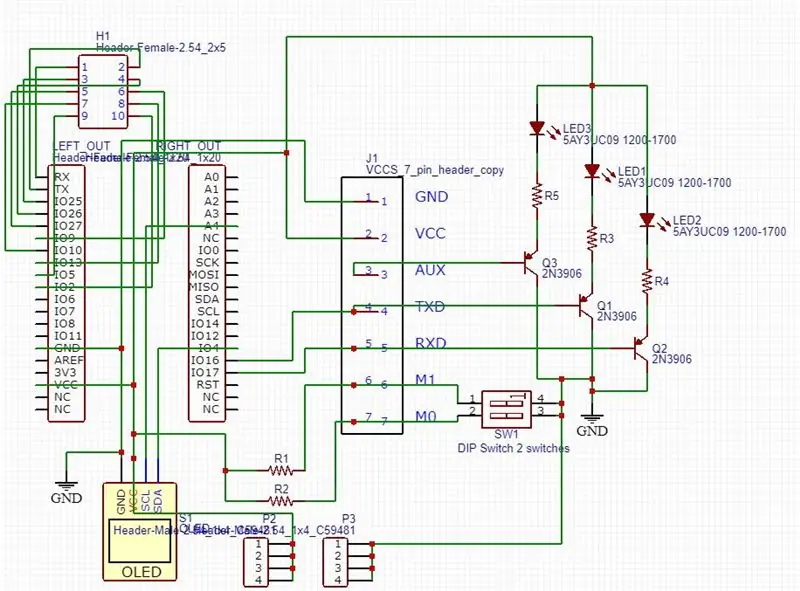Click the M0 pin label on J1

426,417
